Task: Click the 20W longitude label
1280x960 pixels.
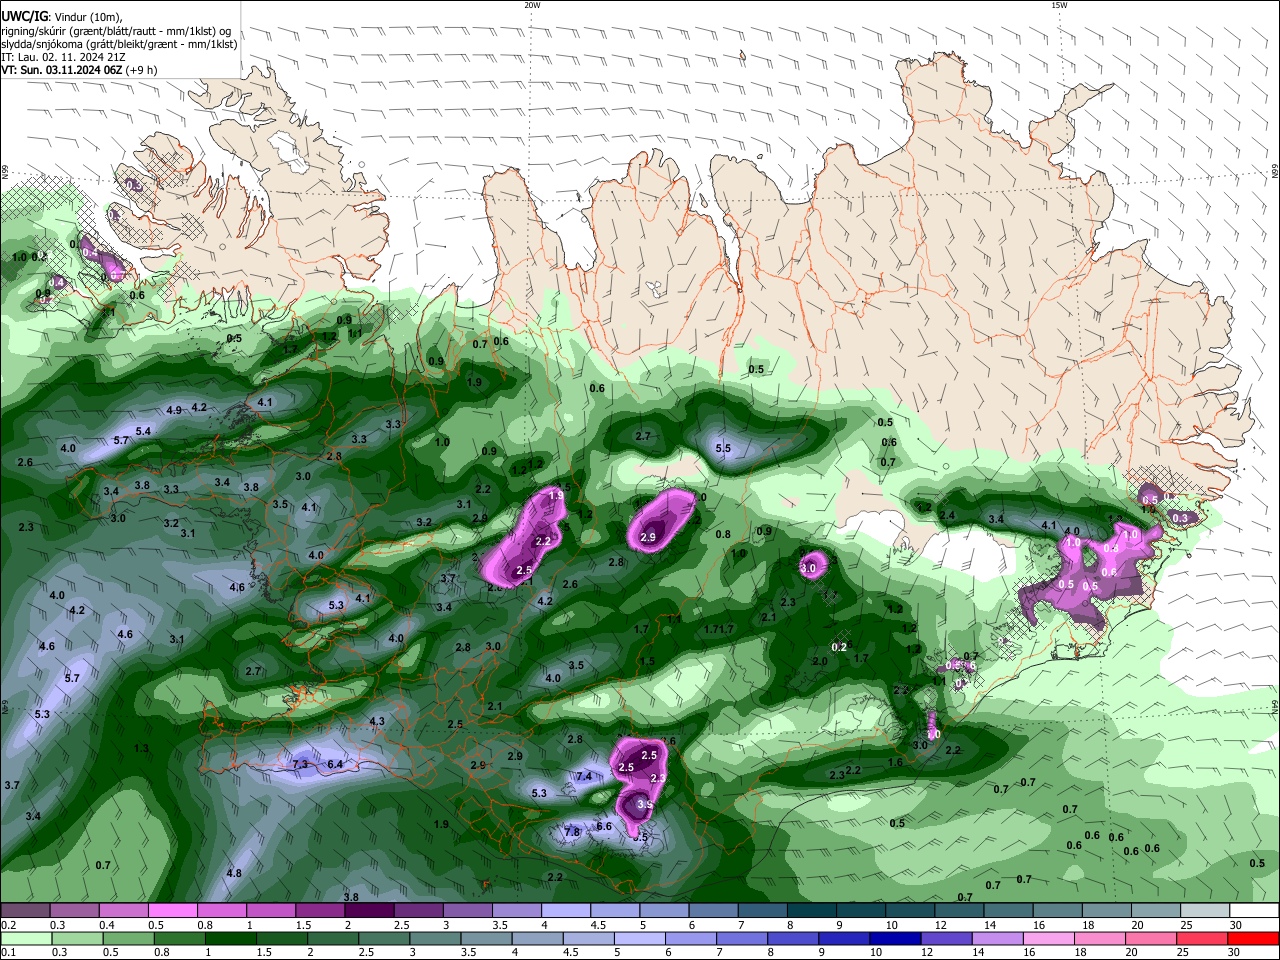Action: [x=532, y=5]
